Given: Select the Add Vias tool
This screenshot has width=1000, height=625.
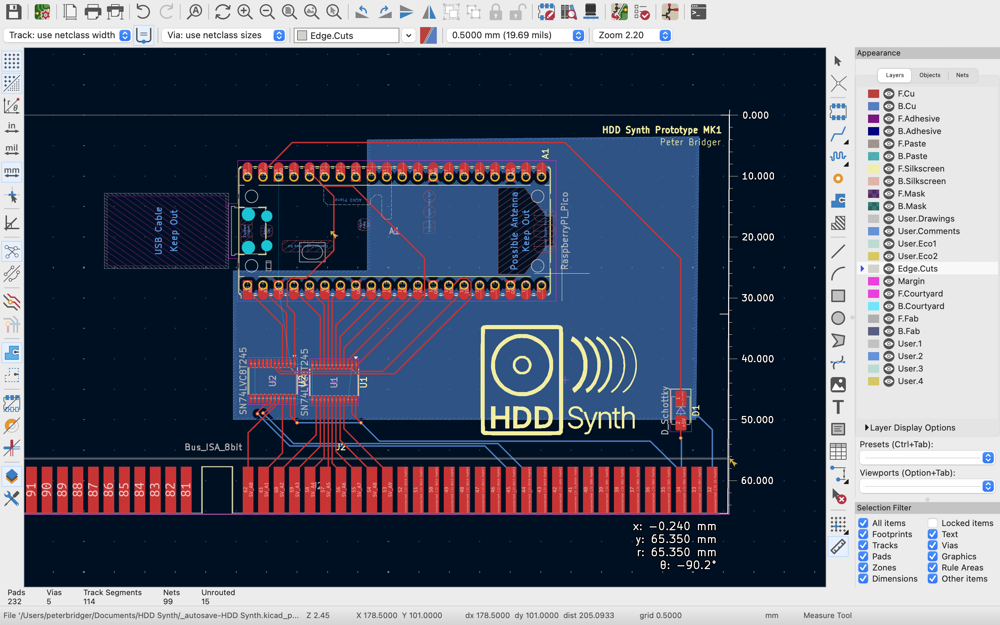Looking at the screenshot, I should coord(838,178).
